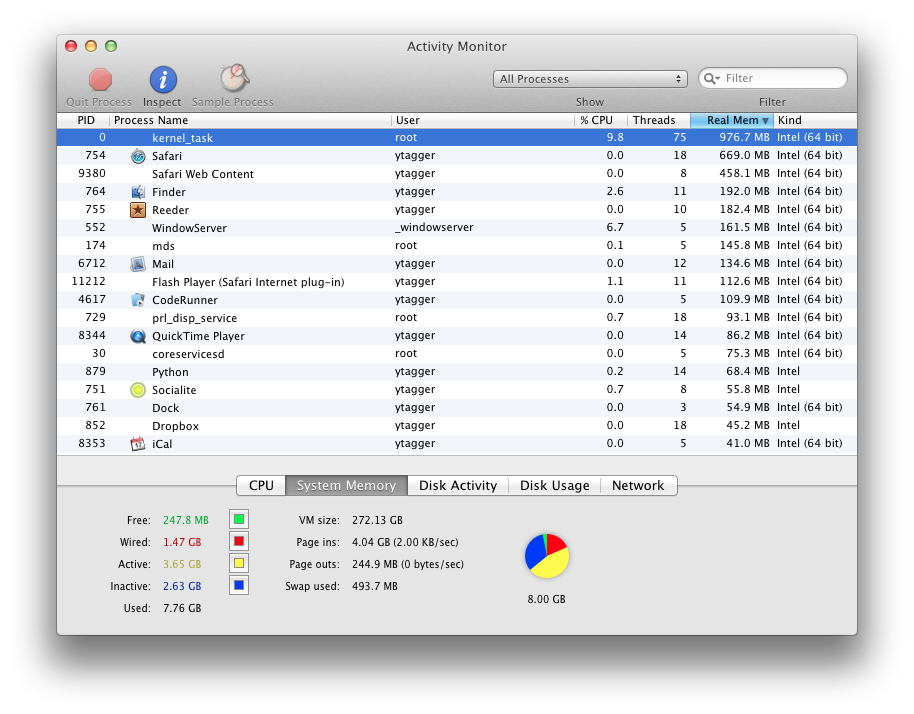
Task: Select the Safari Web Content row
Action: [x=457, y=174]
